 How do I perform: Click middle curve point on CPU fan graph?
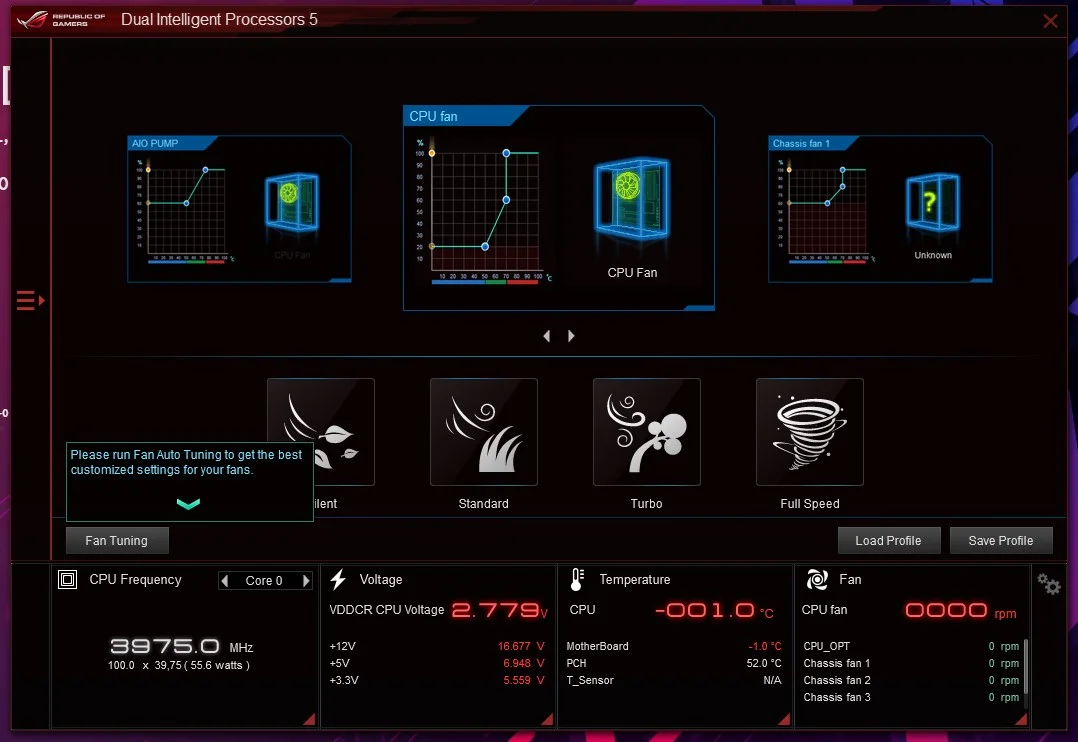pyautogui.click(x=506, y=199)
